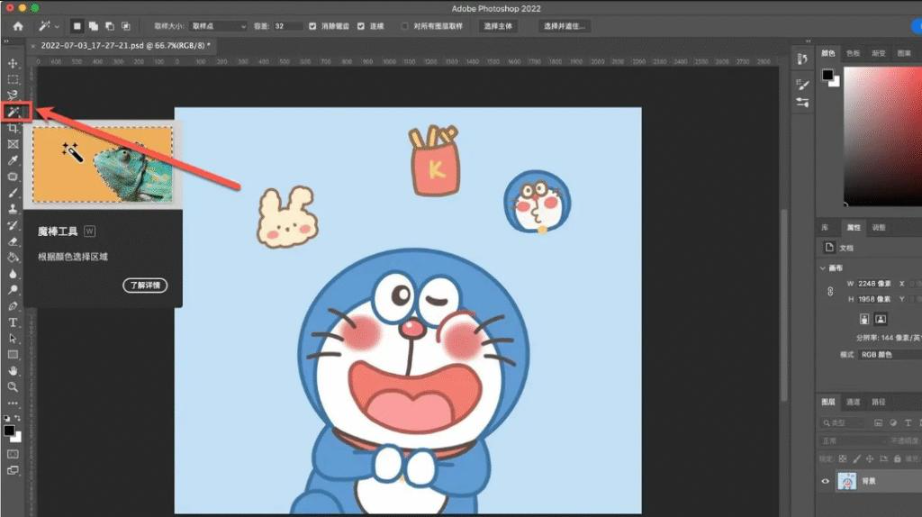Switch to the Swatches panel tab

(853, 53)
